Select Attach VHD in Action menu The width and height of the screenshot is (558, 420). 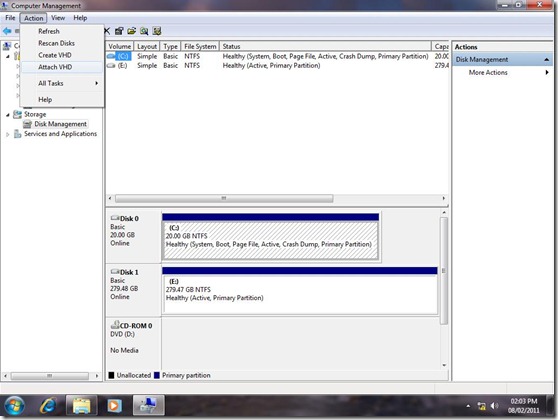[62, 67]
